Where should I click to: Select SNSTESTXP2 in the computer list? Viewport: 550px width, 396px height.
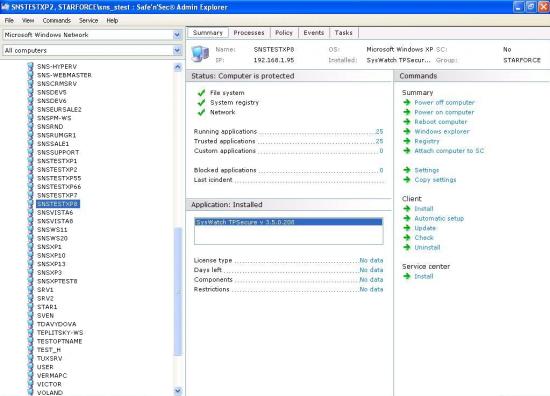57,169
